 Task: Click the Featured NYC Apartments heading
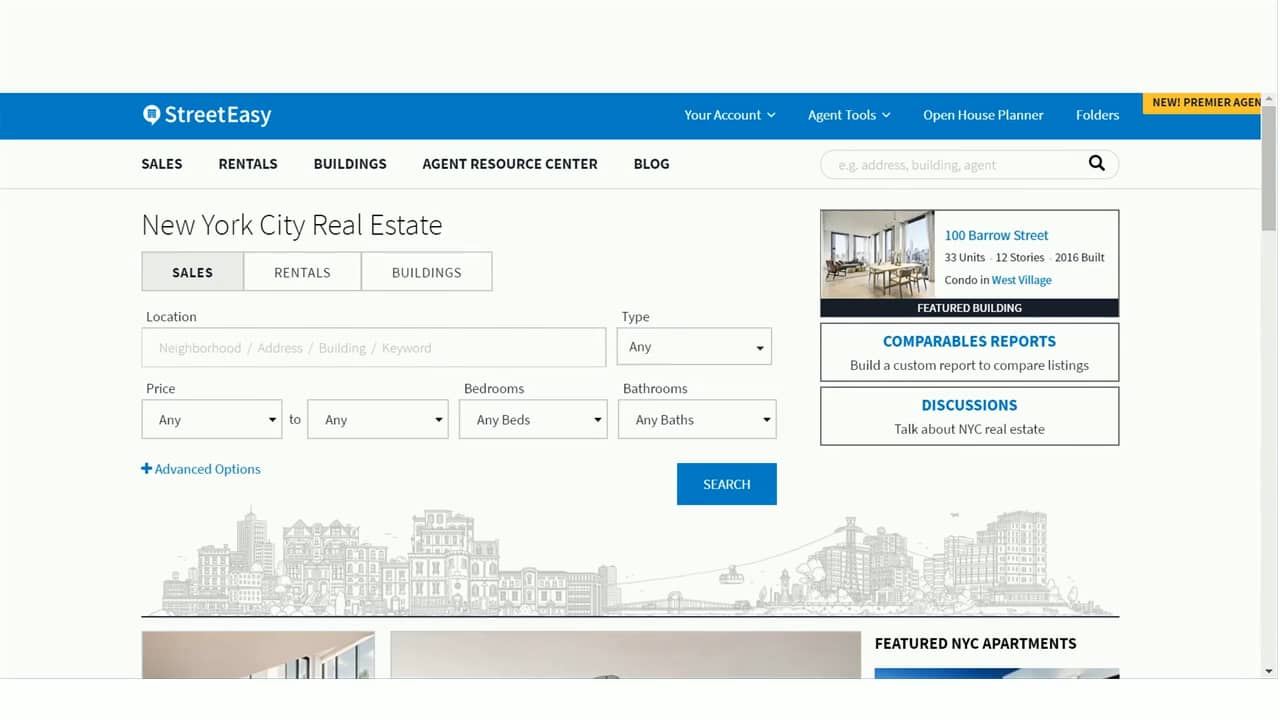pos(976,644)
